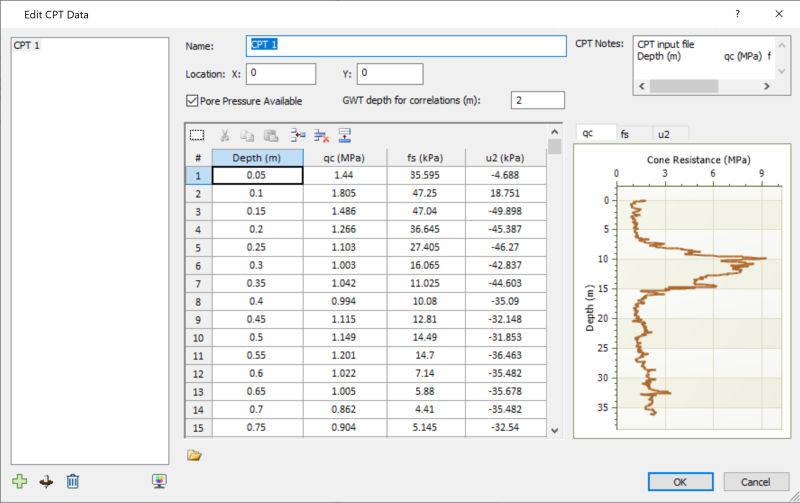Click the qc (MPa) column header
This screenshot has height=503, width=800.
(x=345, y=158)
